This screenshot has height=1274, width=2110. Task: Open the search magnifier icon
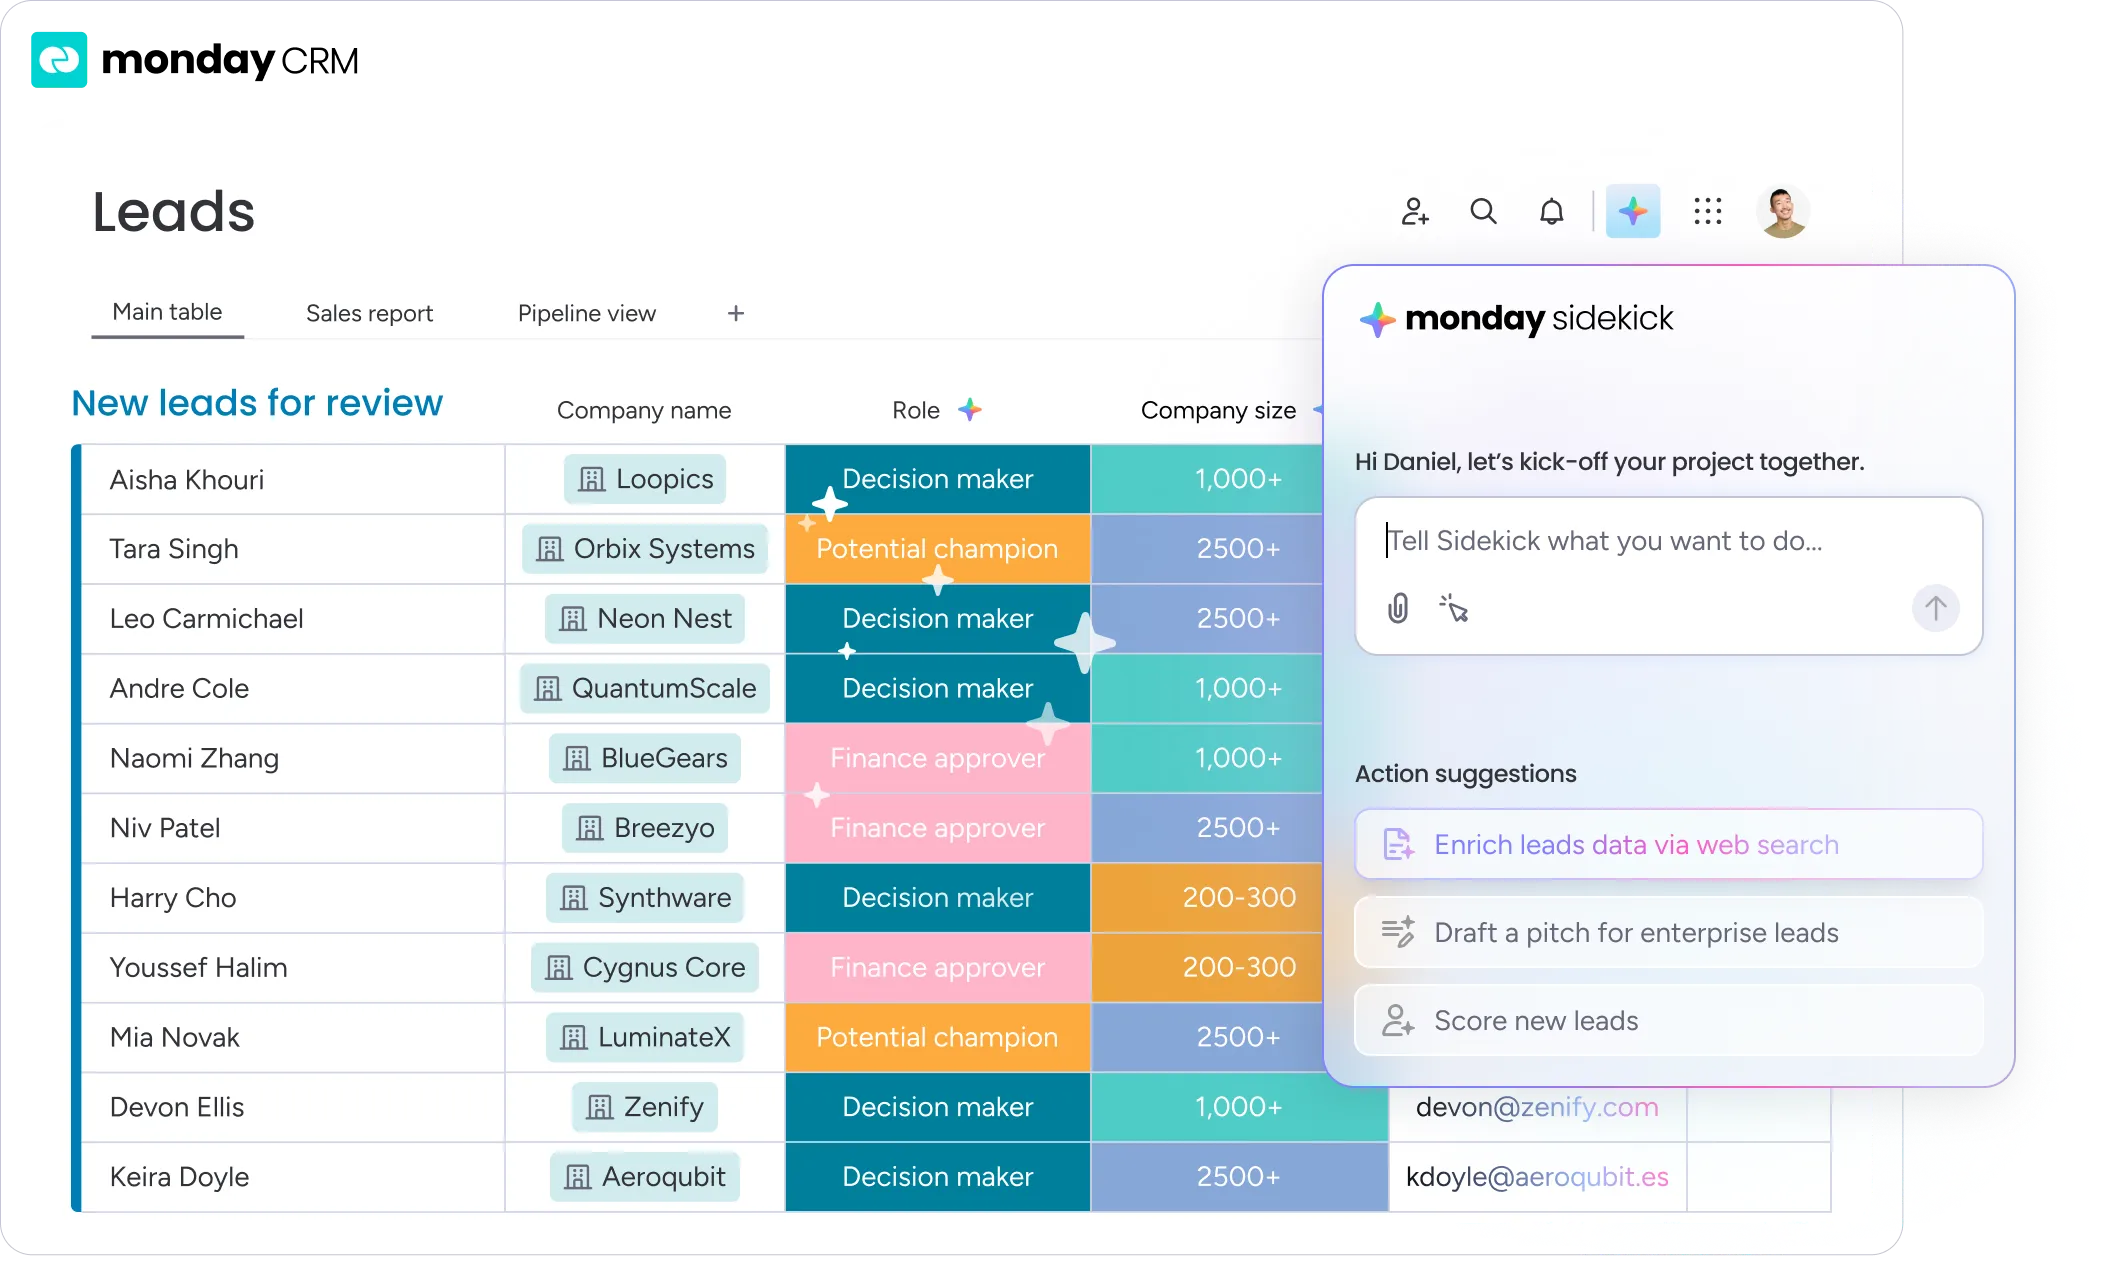point(1483,211)
